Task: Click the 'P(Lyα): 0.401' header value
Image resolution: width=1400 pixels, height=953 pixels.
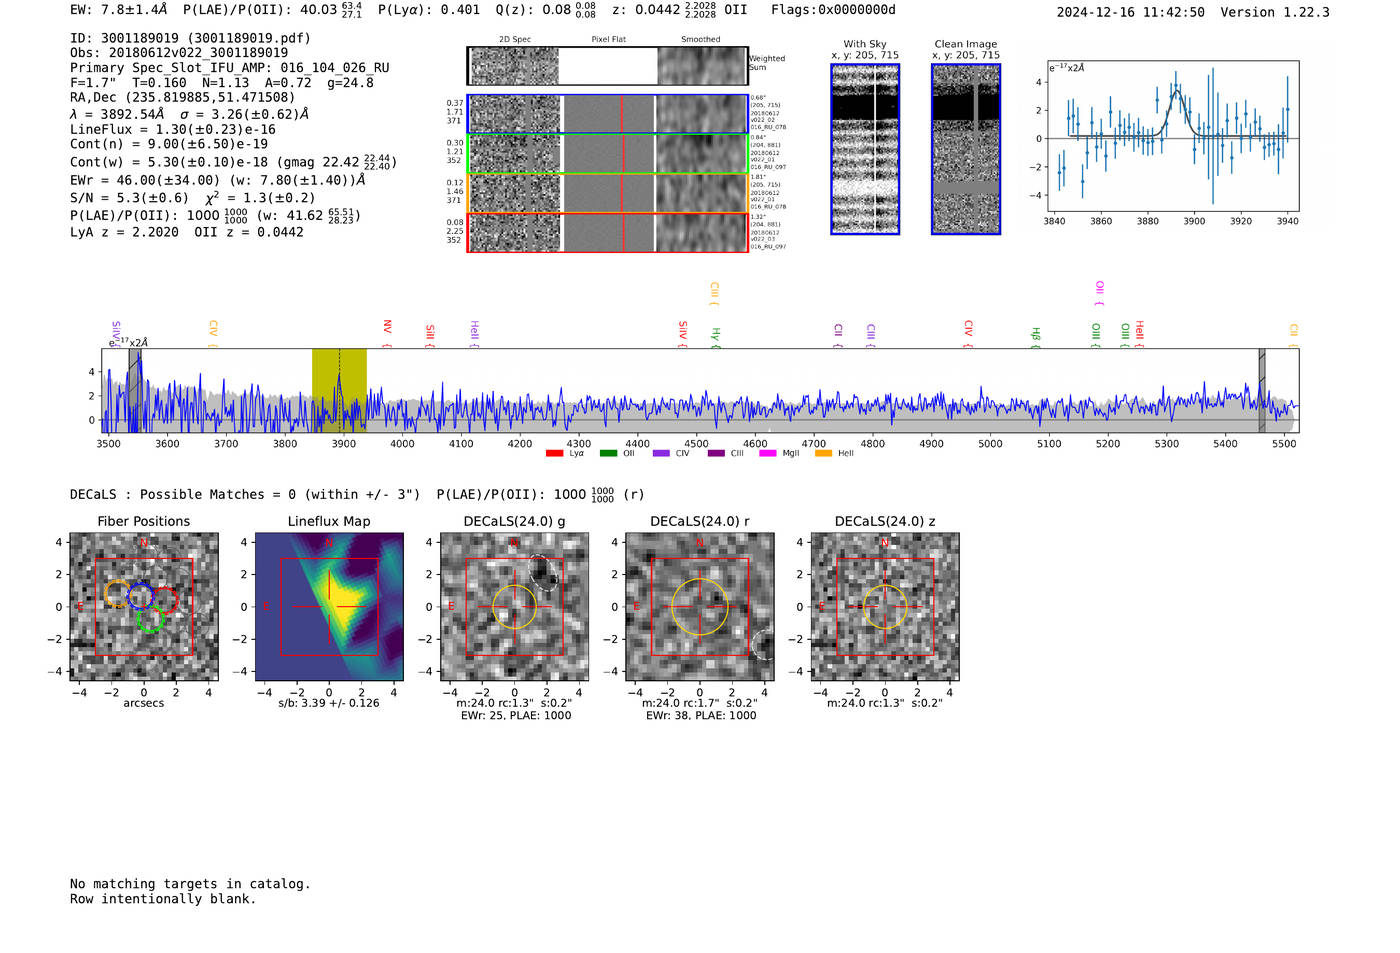Action: [x=429, y=10]
